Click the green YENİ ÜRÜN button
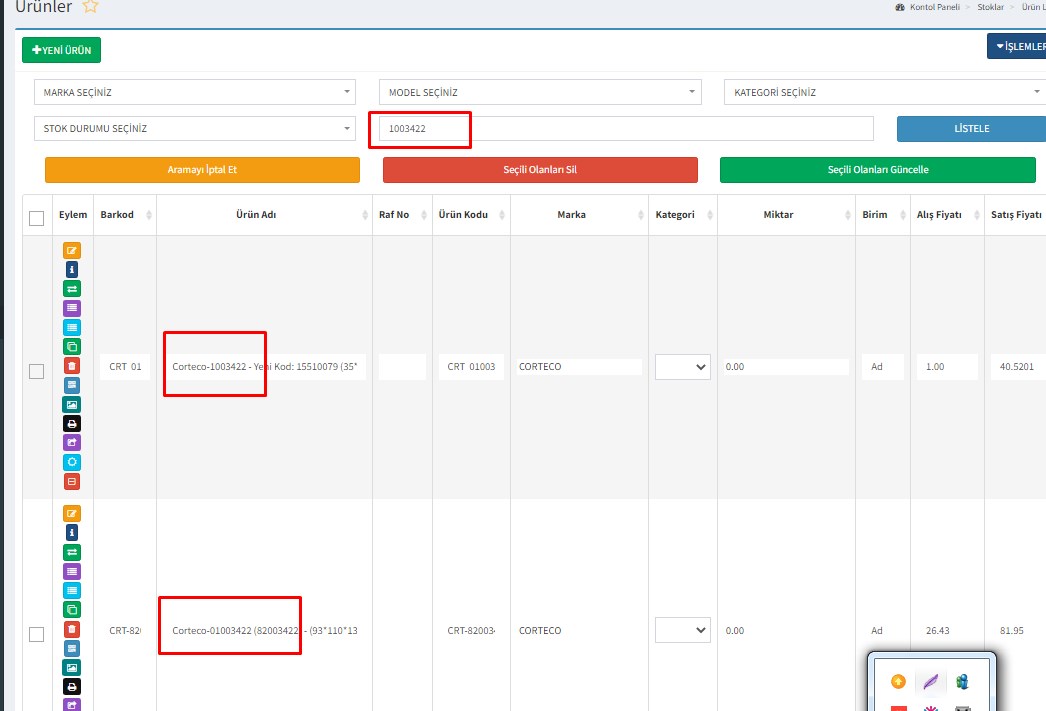This screenshot has height=711, width=1046. tap(61, 49)
